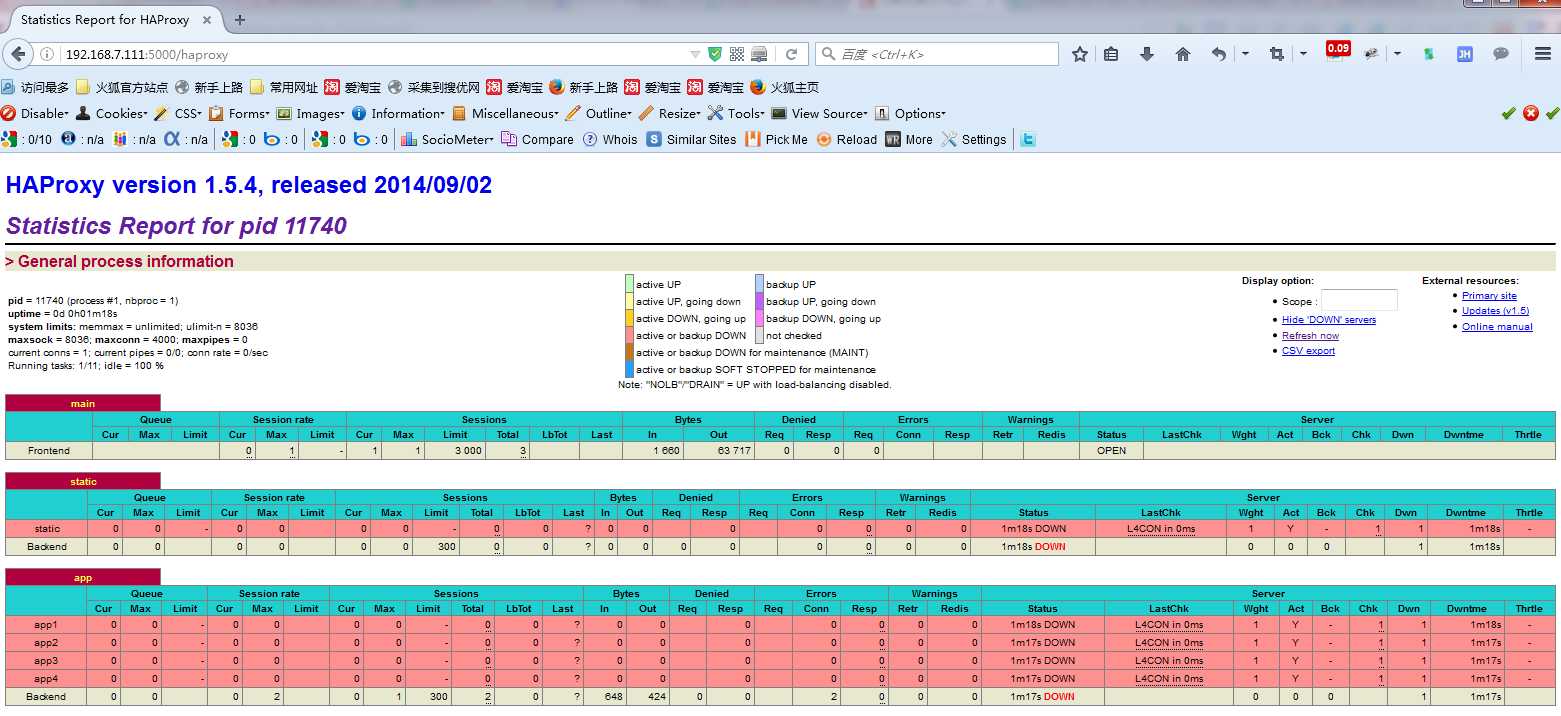Click the app3 server row name
Image resolution: width=1561 pixels, height=716 pixels.
click(x=46, y=661)
